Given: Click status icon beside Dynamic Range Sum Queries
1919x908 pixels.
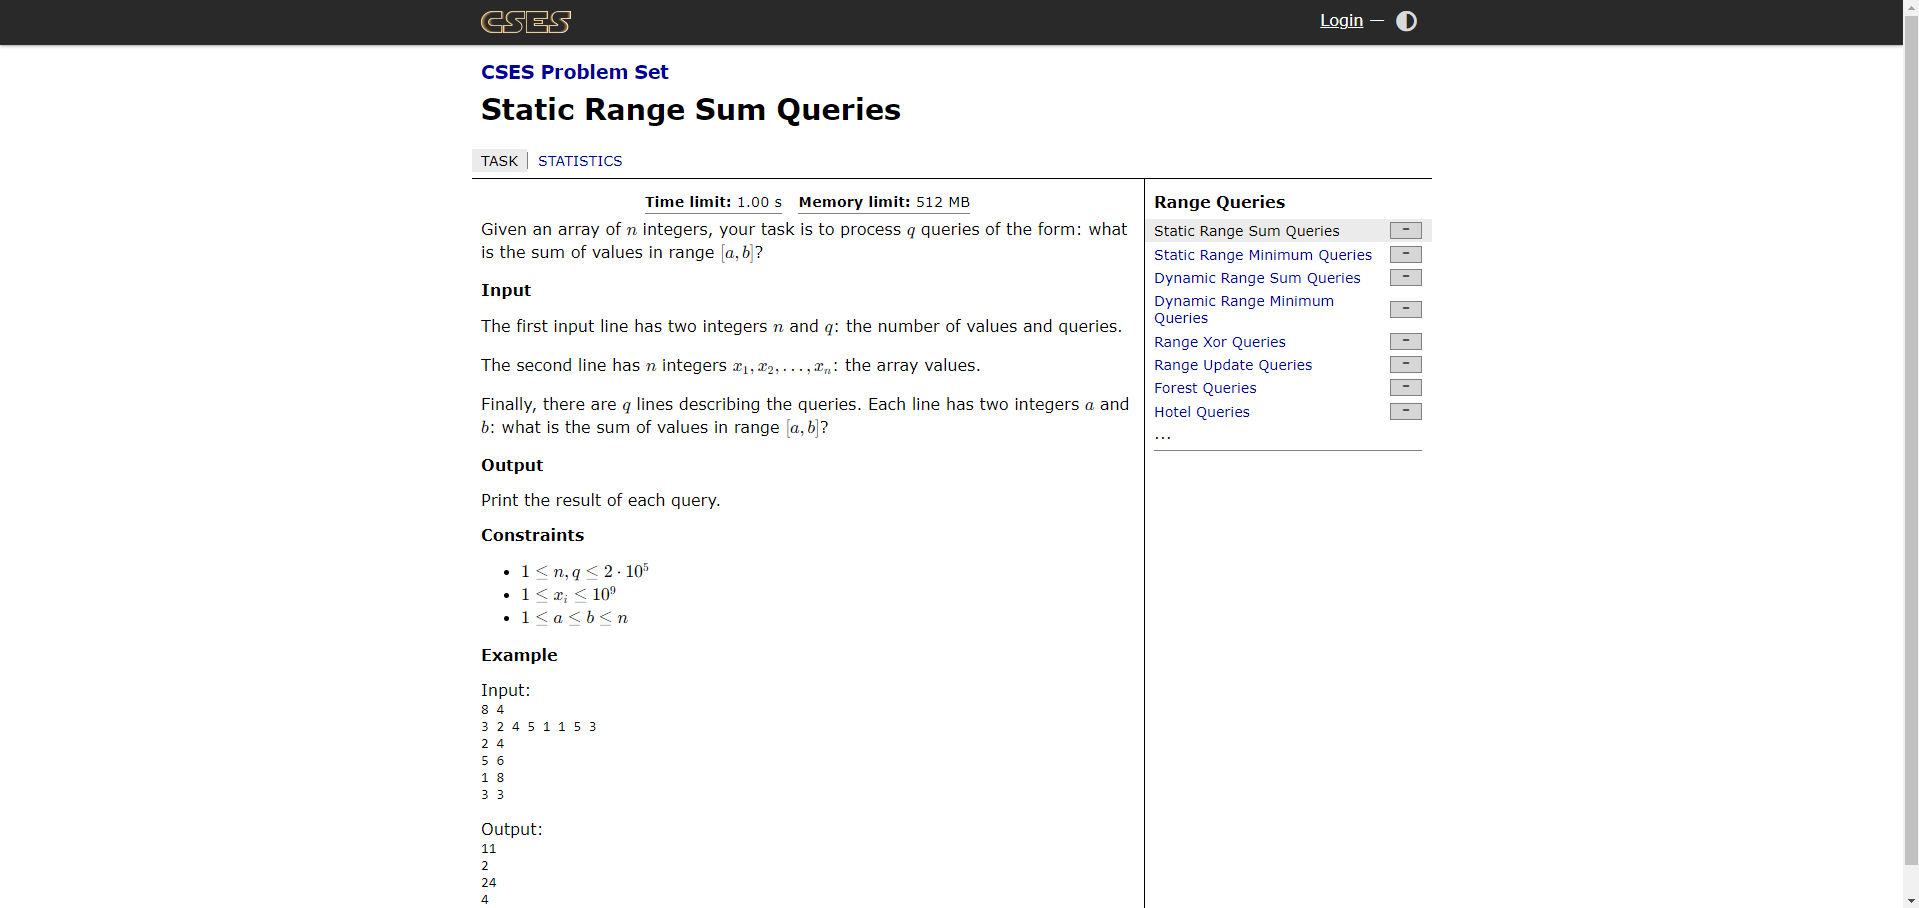Looking at the screenshot, I should coord(1405,278).
